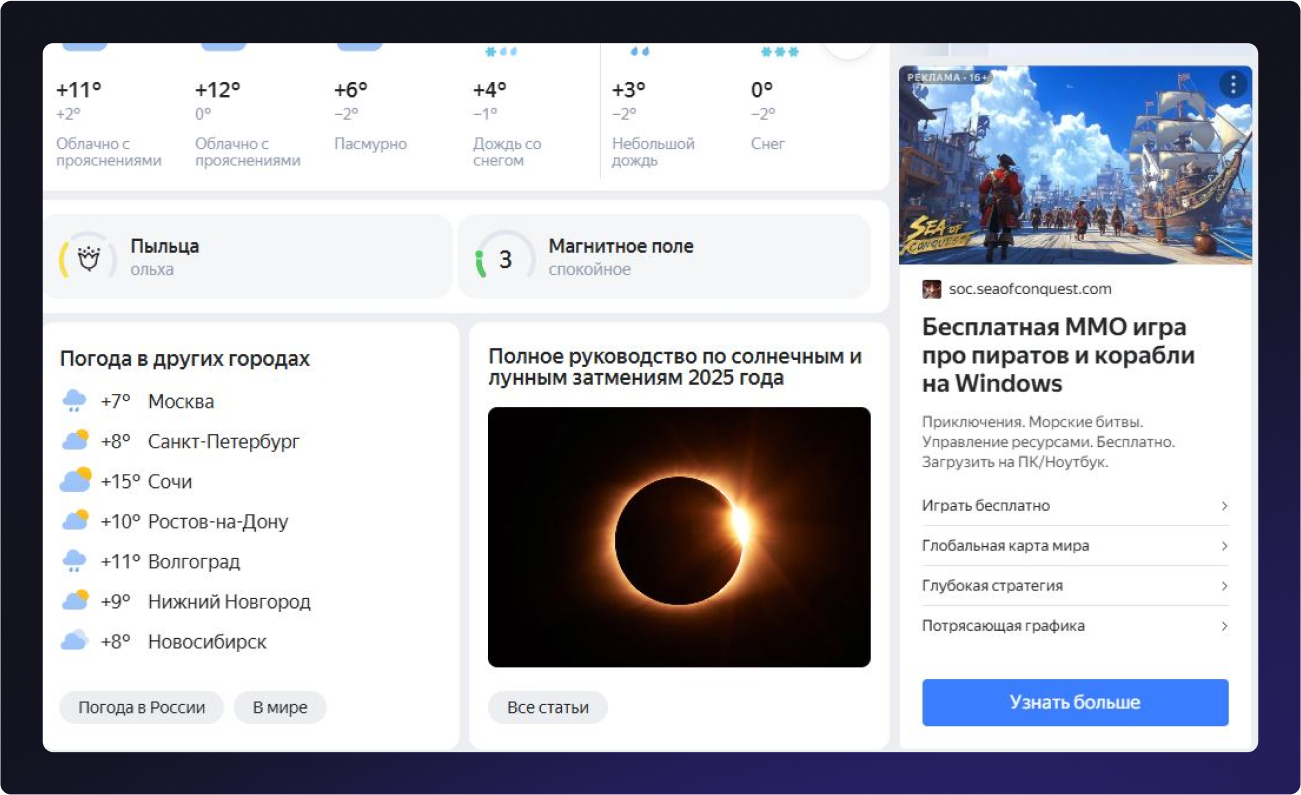Image resolution: width=1301 pixels, height=795 pixels.
Task: Expand the Играть бесплатно chevron
Action: (x=1223, y=506)
